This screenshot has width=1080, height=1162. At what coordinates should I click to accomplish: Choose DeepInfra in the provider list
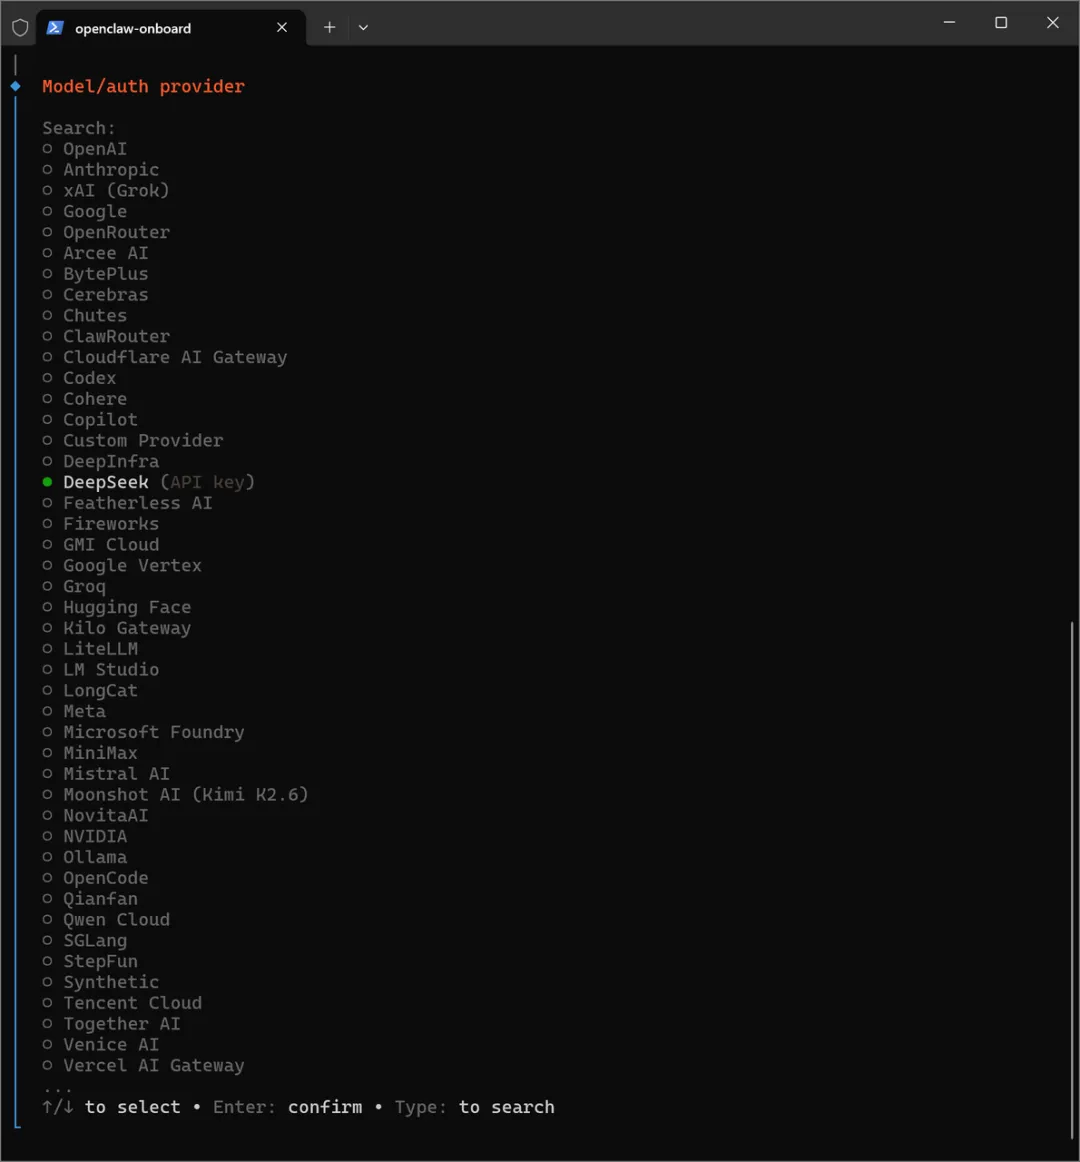[x=101, y=461]
